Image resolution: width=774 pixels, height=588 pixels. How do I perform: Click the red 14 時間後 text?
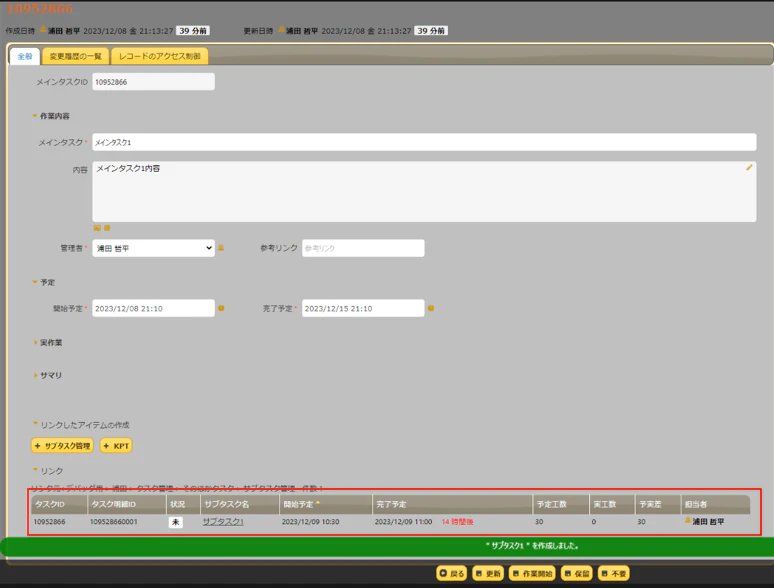(x=457, y=522)
